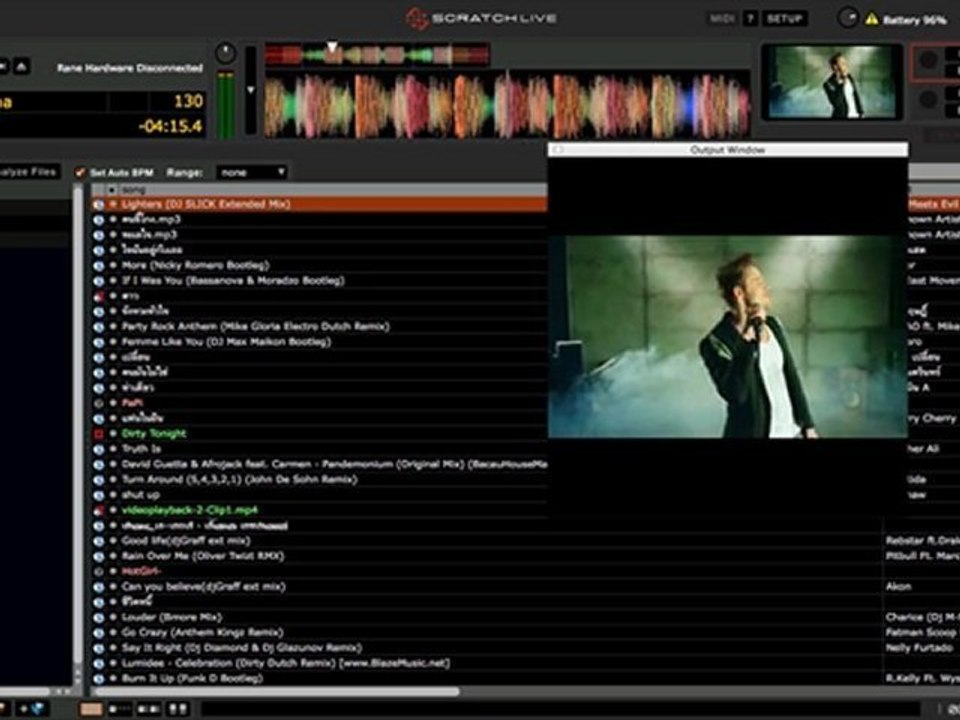Click the lower round knob beside video preview
960x720 pixels.
[928, 99]
